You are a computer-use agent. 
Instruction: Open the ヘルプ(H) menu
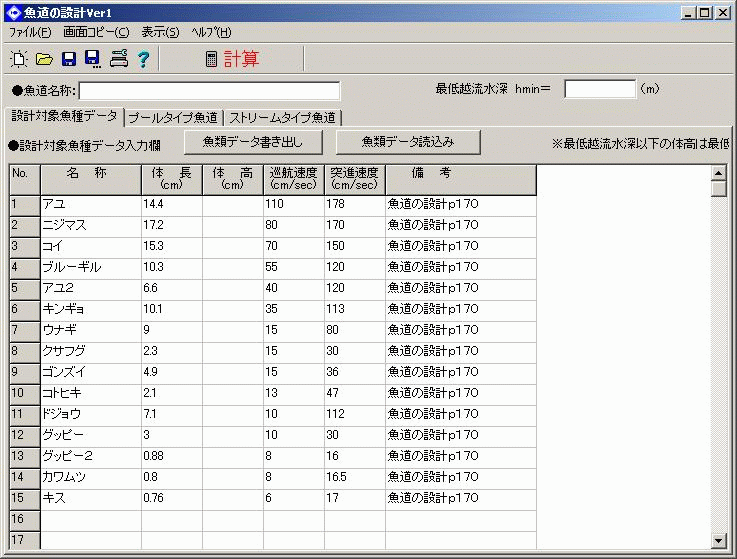211,33
